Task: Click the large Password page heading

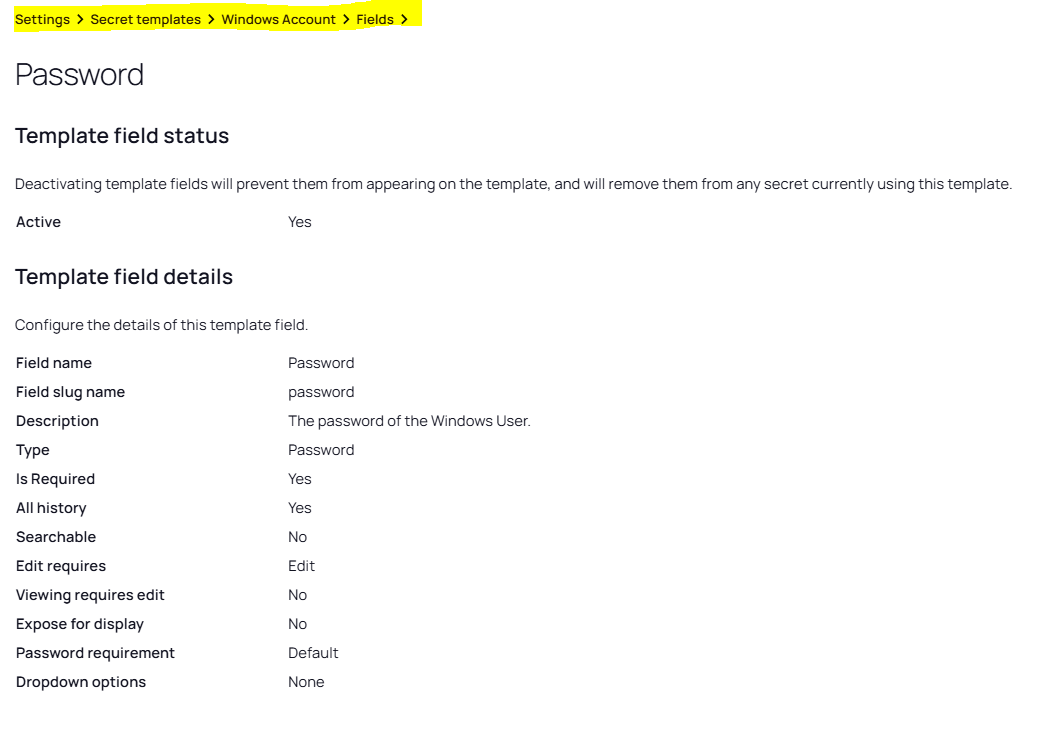Action: pos(80,75)
